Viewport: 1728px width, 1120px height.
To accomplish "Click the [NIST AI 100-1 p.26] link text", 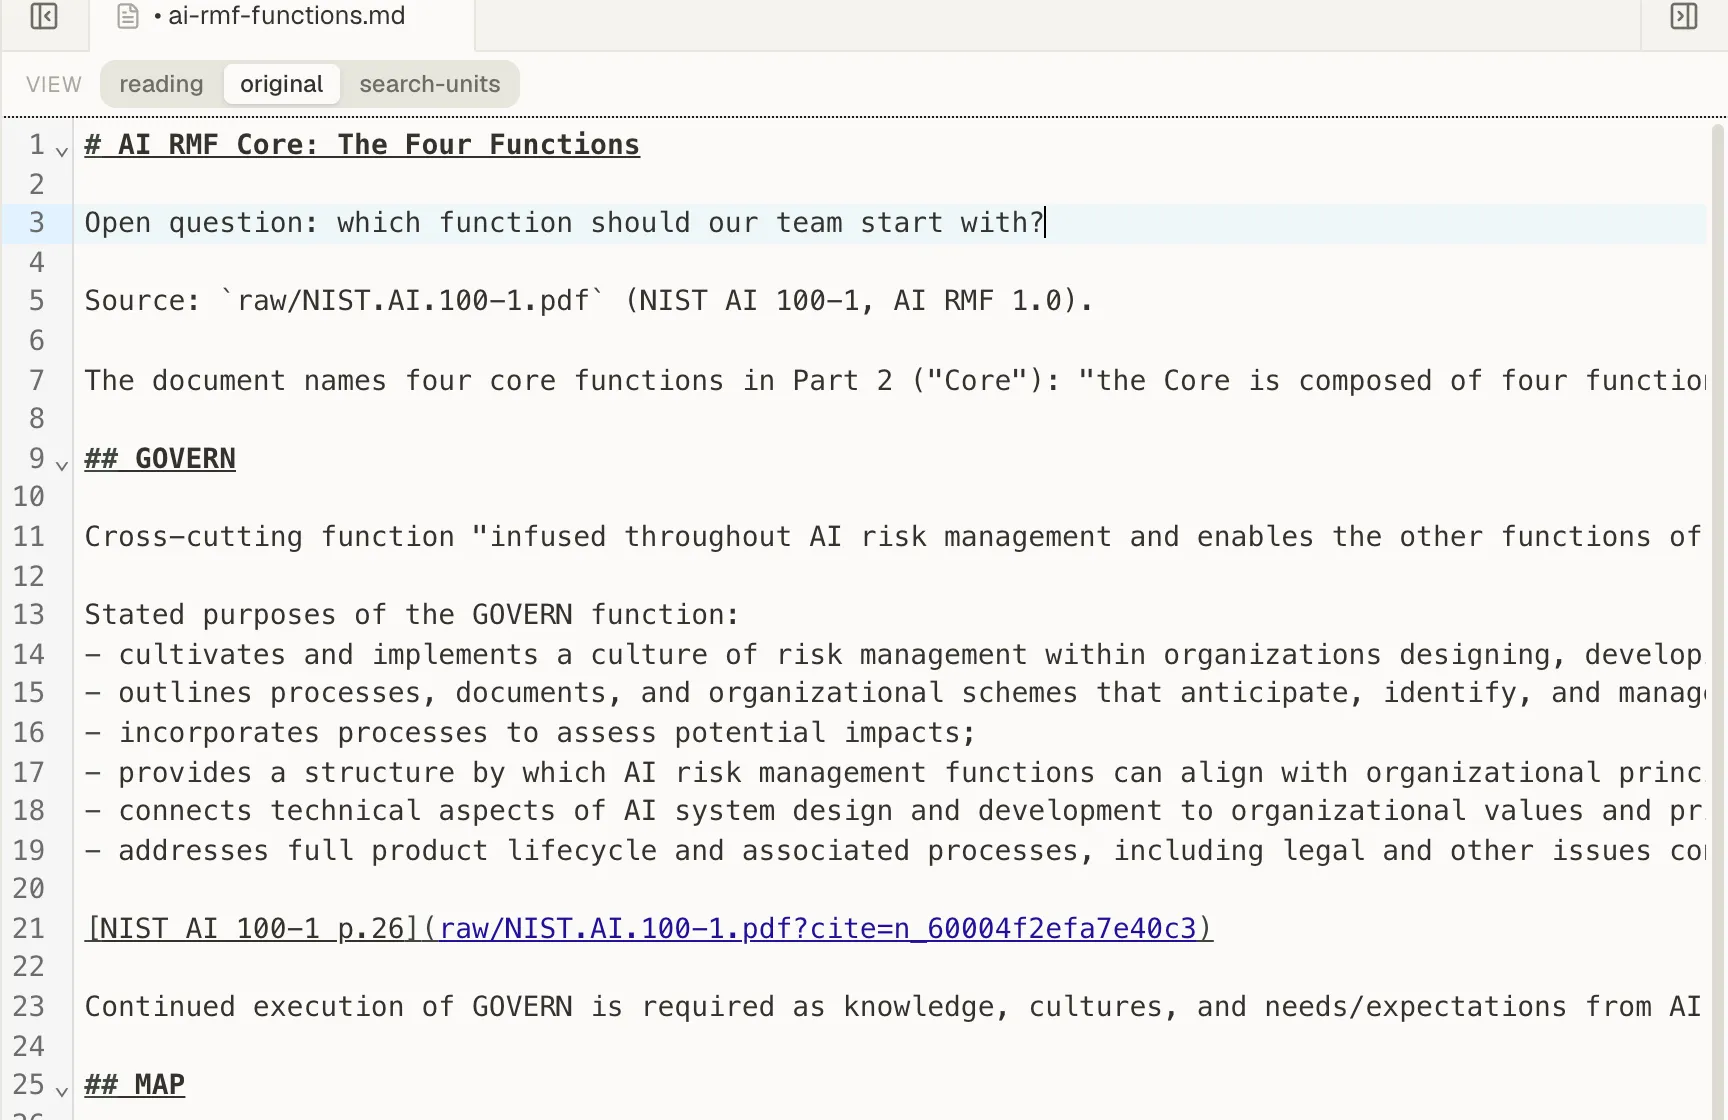I will click(x=252, y=929).
